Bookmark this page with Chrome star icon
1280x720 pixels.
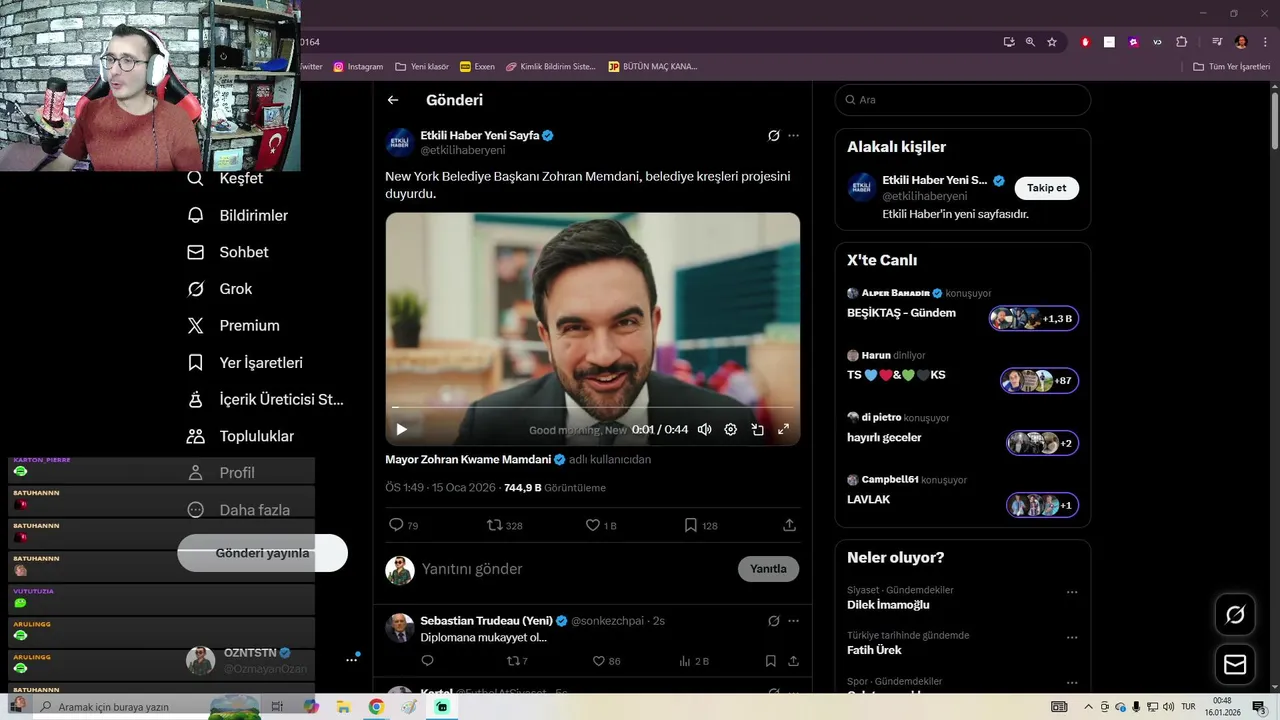(x=1052, y=42)
